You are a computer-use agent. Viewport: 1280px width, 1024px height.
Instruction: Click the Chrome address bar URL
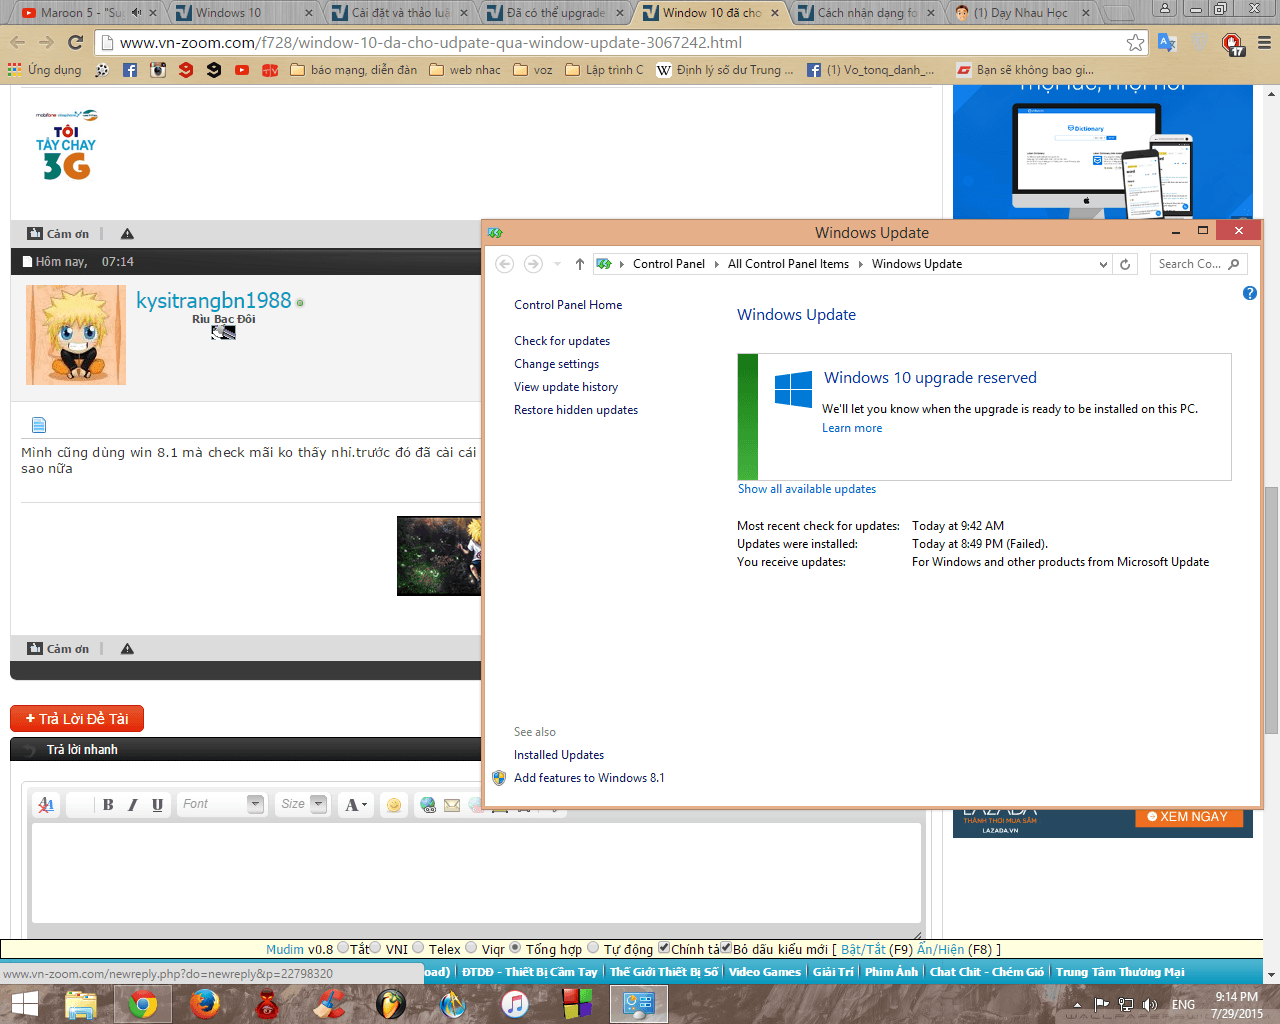(x=430, y=42)
